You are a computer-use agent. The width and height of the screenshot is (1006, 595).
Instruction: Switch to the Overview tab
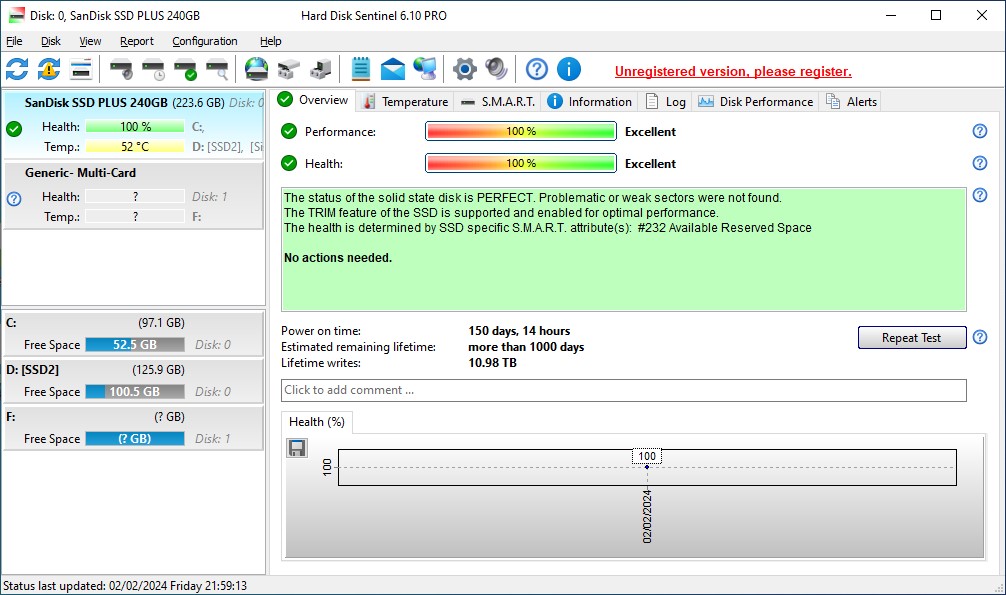313,100
